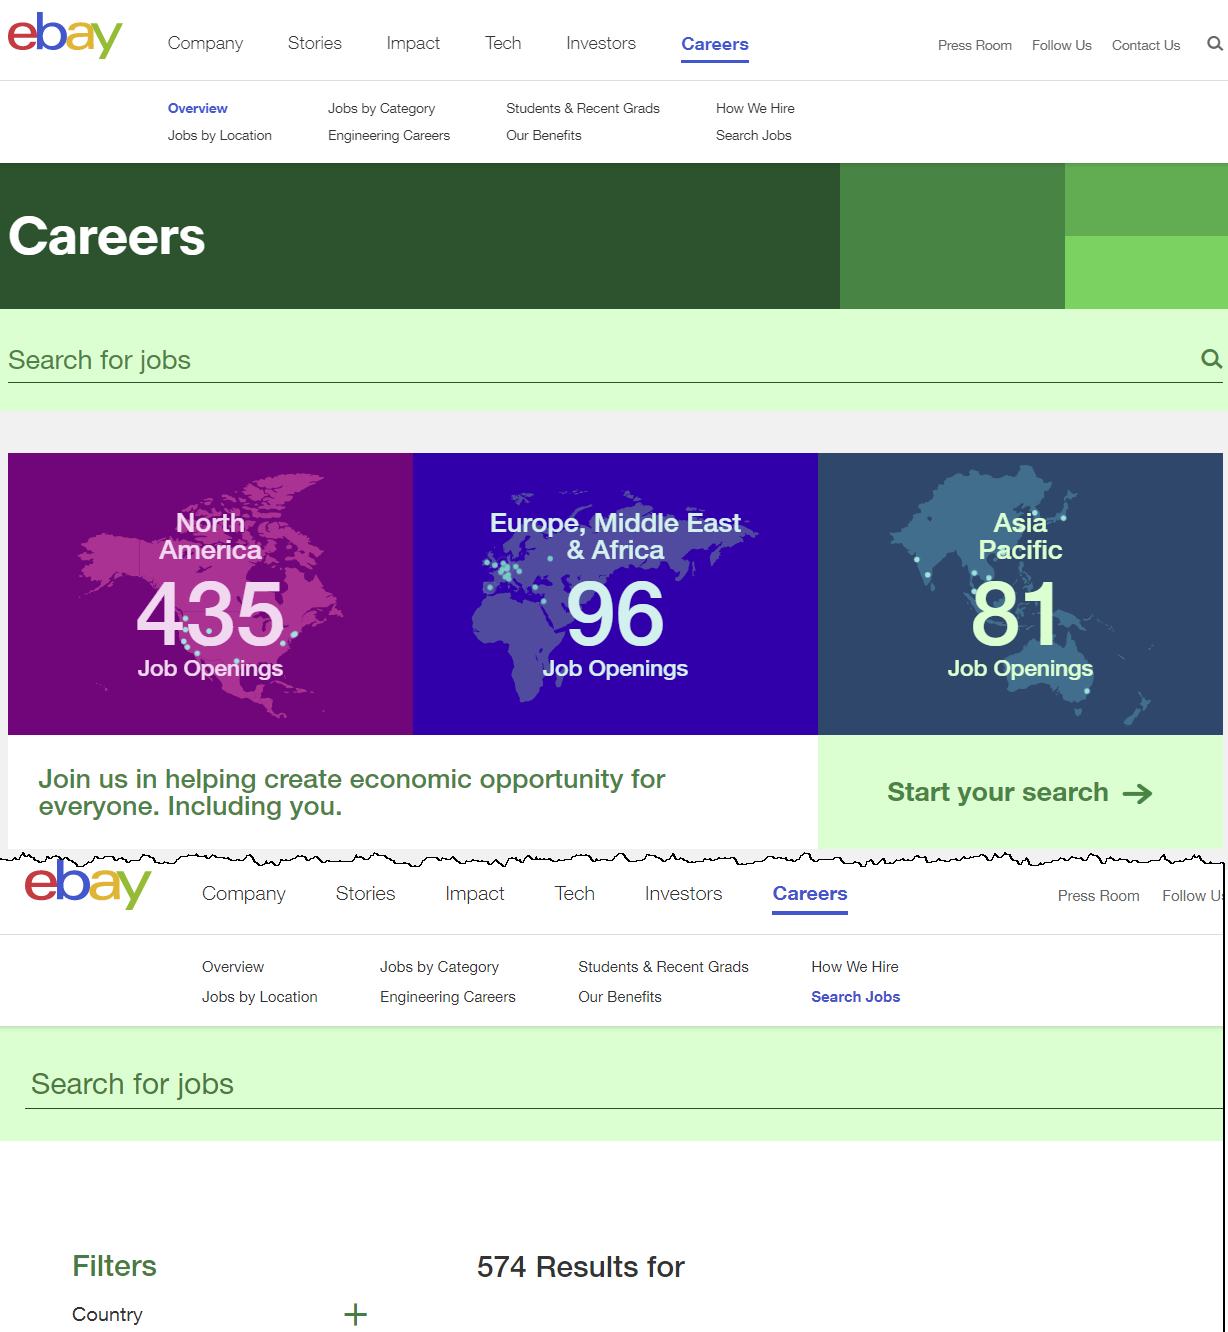Click the 574 Results for heading
The width and height of the screenshot is (1228, 1332).
point(581,1267)
